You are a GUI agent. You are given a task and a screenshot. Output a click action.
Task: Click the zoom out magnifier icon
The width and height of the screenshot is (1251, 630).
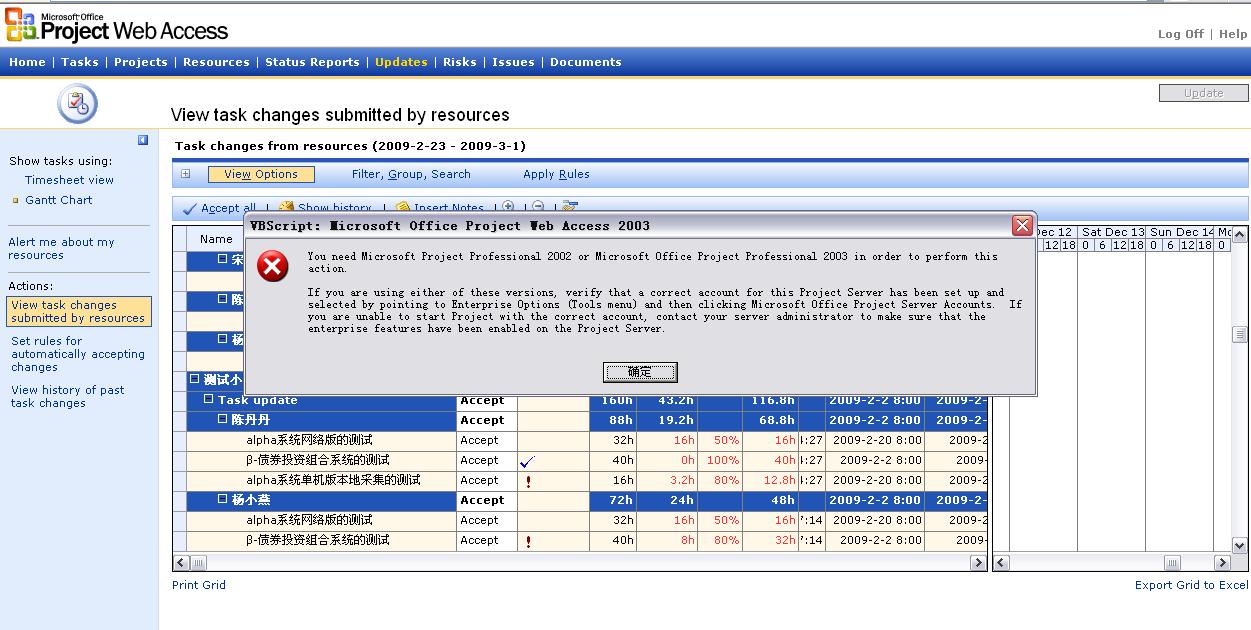tap(538, 207)
